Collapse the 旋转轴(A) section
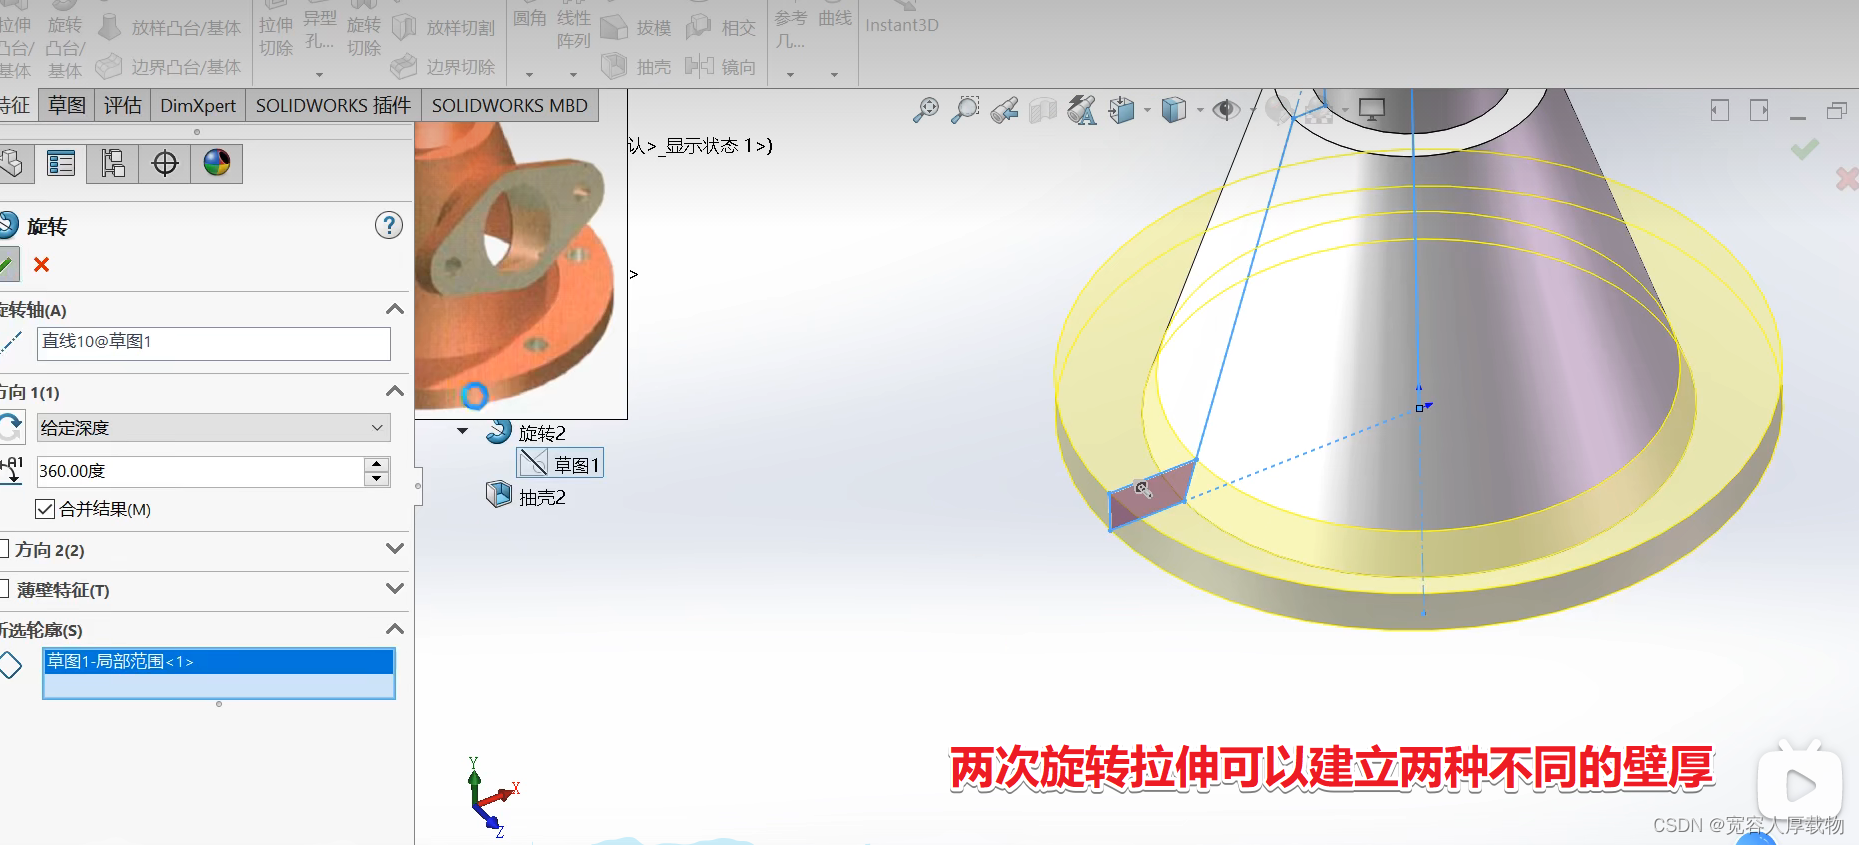Screen dimensions: 1859x845 coord(395,309)
